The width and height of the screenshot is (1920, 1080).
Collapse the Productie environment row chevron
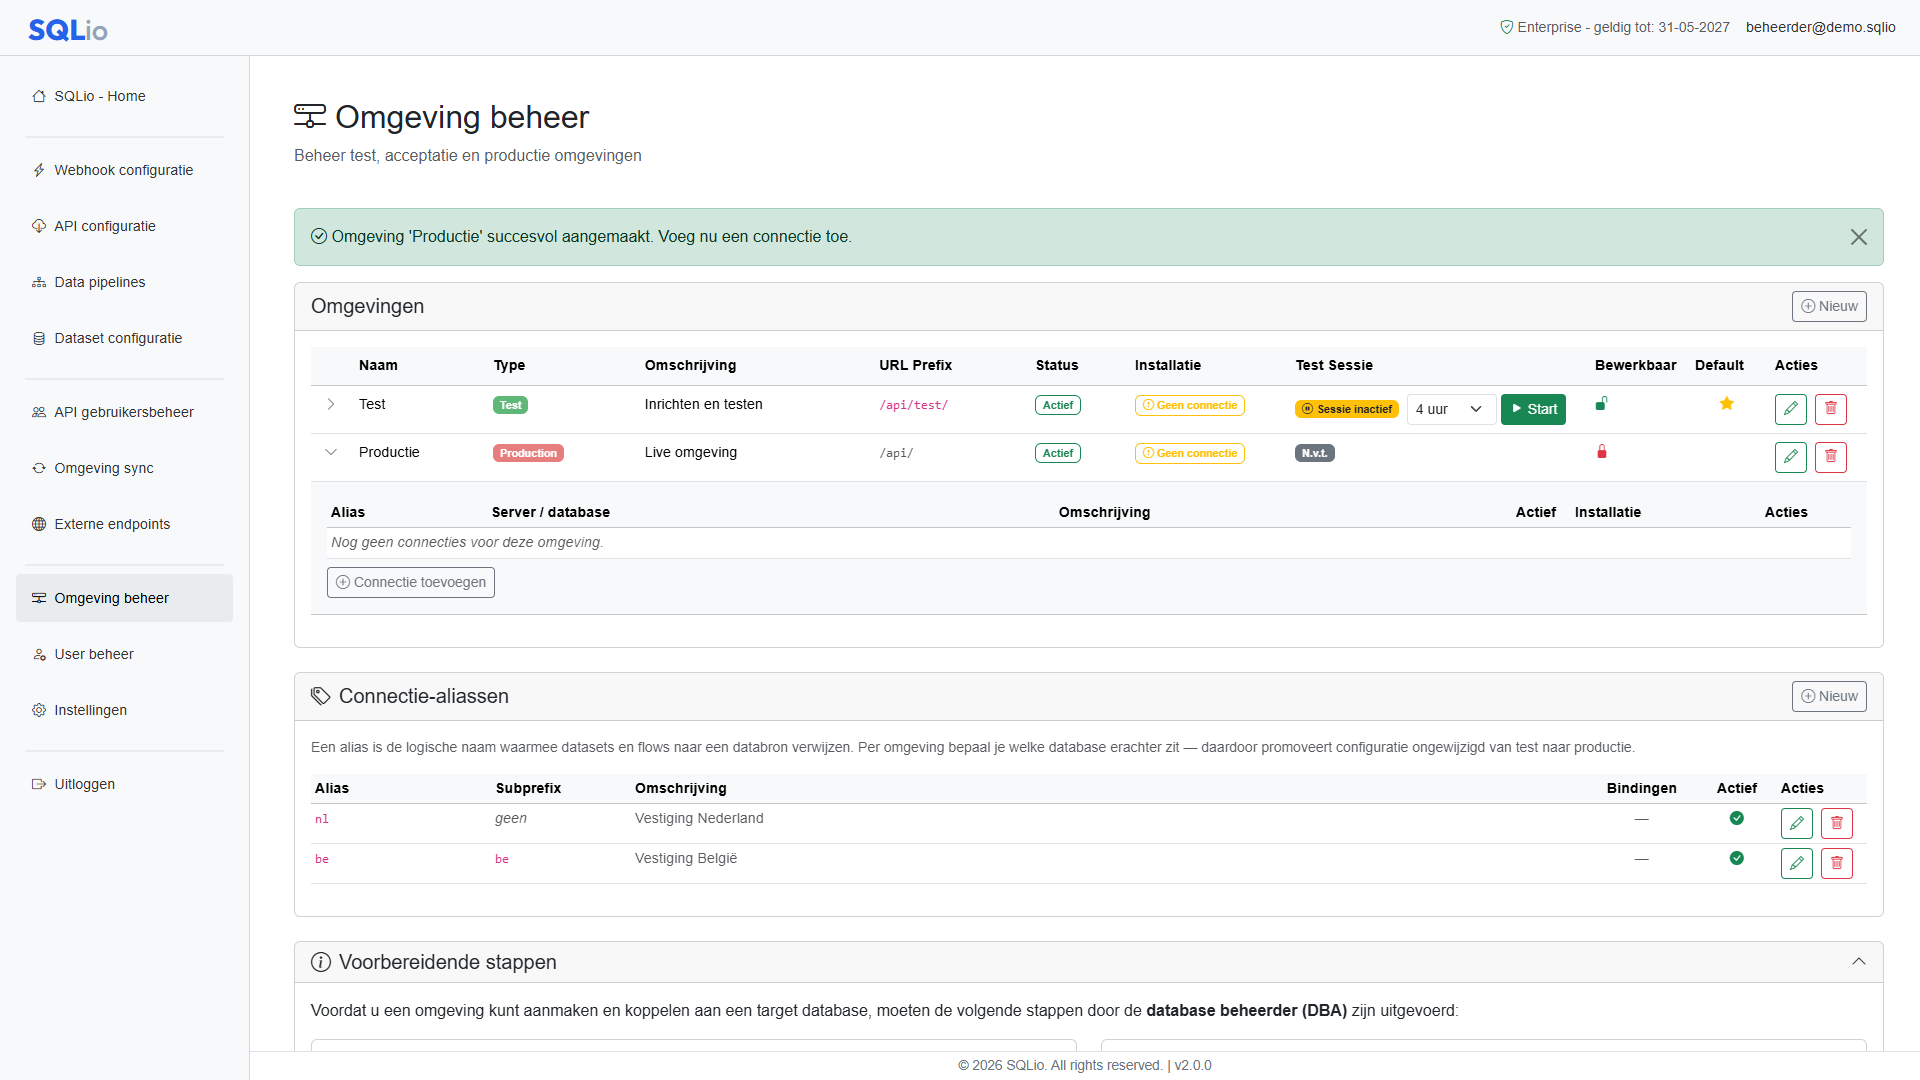(331, 452)
